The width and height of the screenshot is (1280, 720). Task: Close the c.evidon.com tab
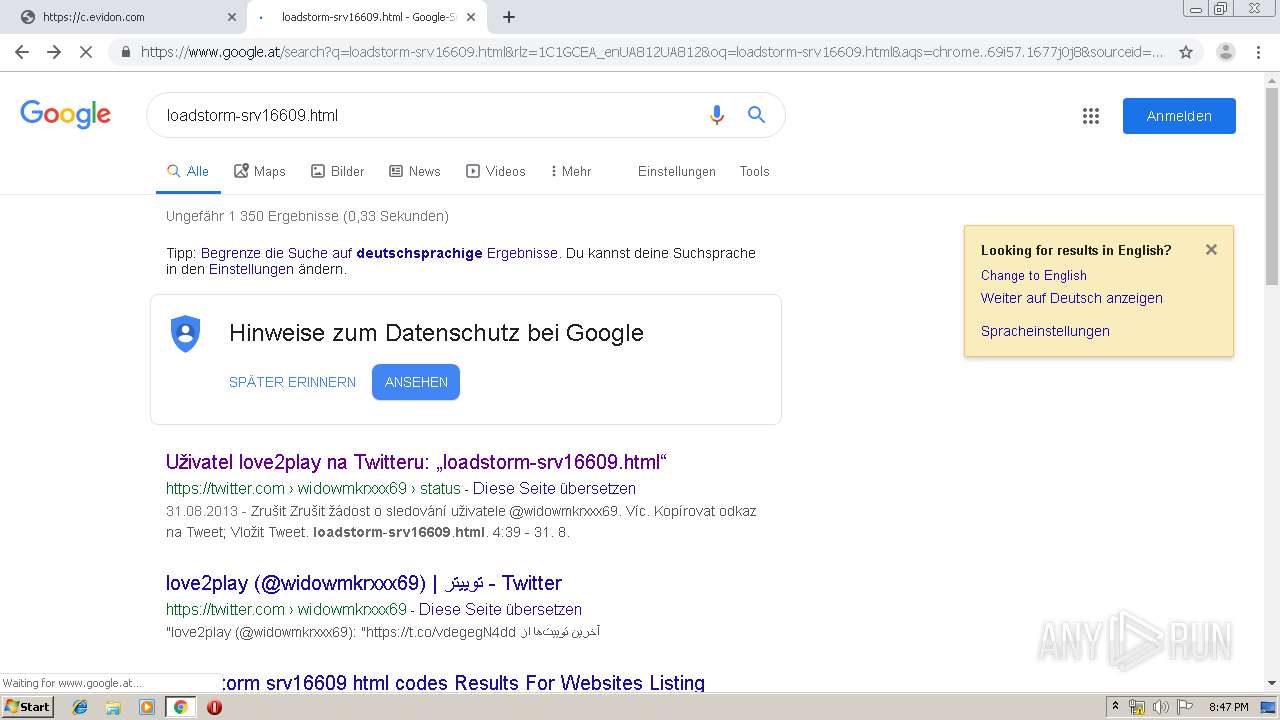(x=231, y=17)
